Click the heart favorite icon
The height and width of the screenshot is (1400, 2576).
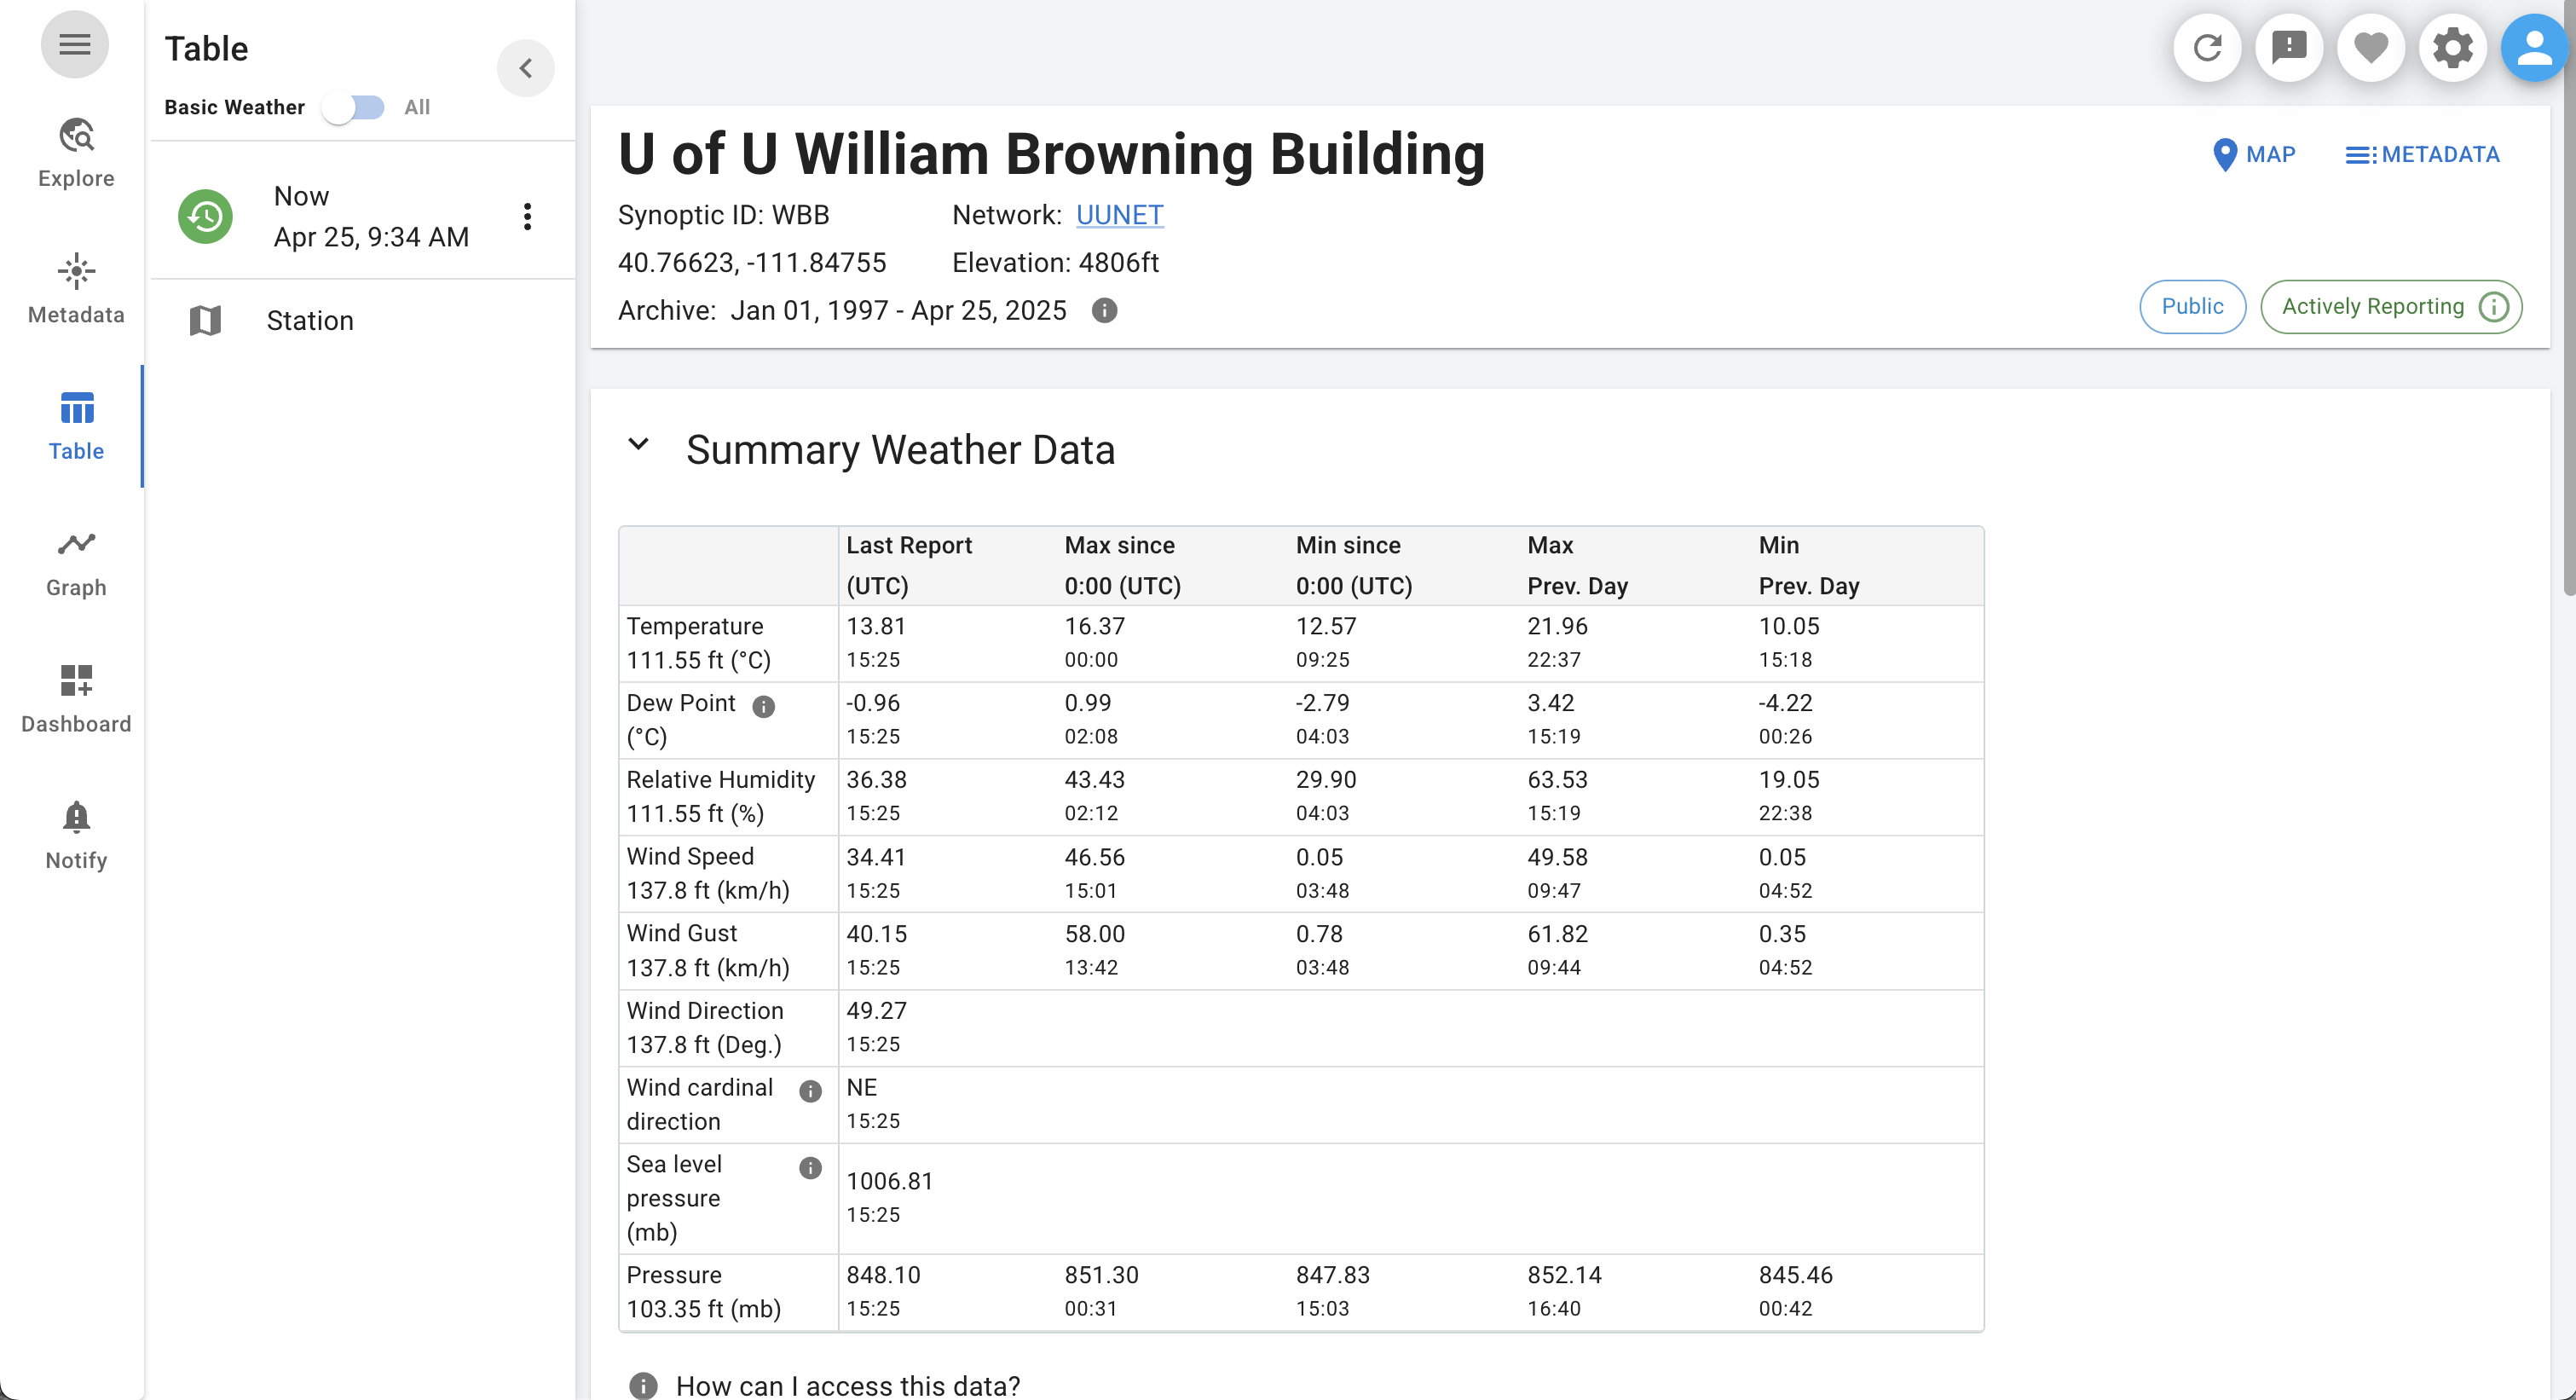pyautogui.click(x=2371, y=47)
